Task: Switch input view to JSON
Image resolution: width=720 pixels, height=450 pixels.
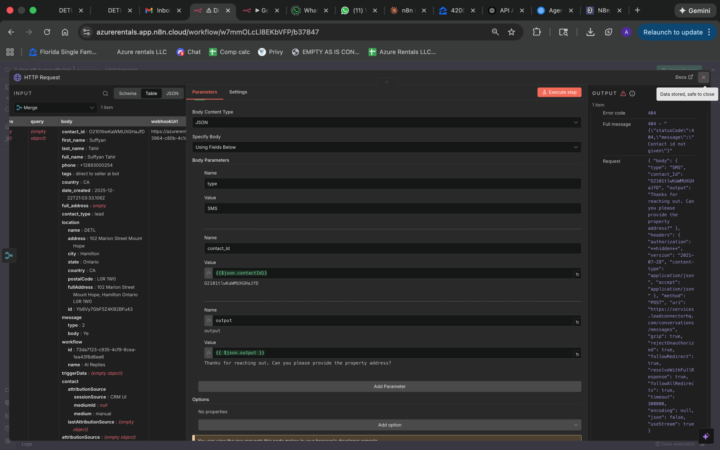Action: pos(172,93)
